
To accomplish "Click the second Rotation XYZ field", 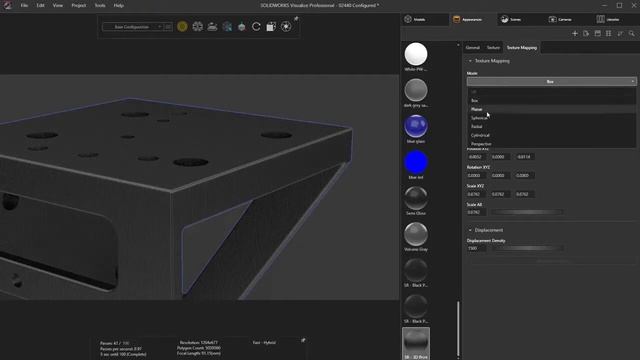I will (500, 176).
